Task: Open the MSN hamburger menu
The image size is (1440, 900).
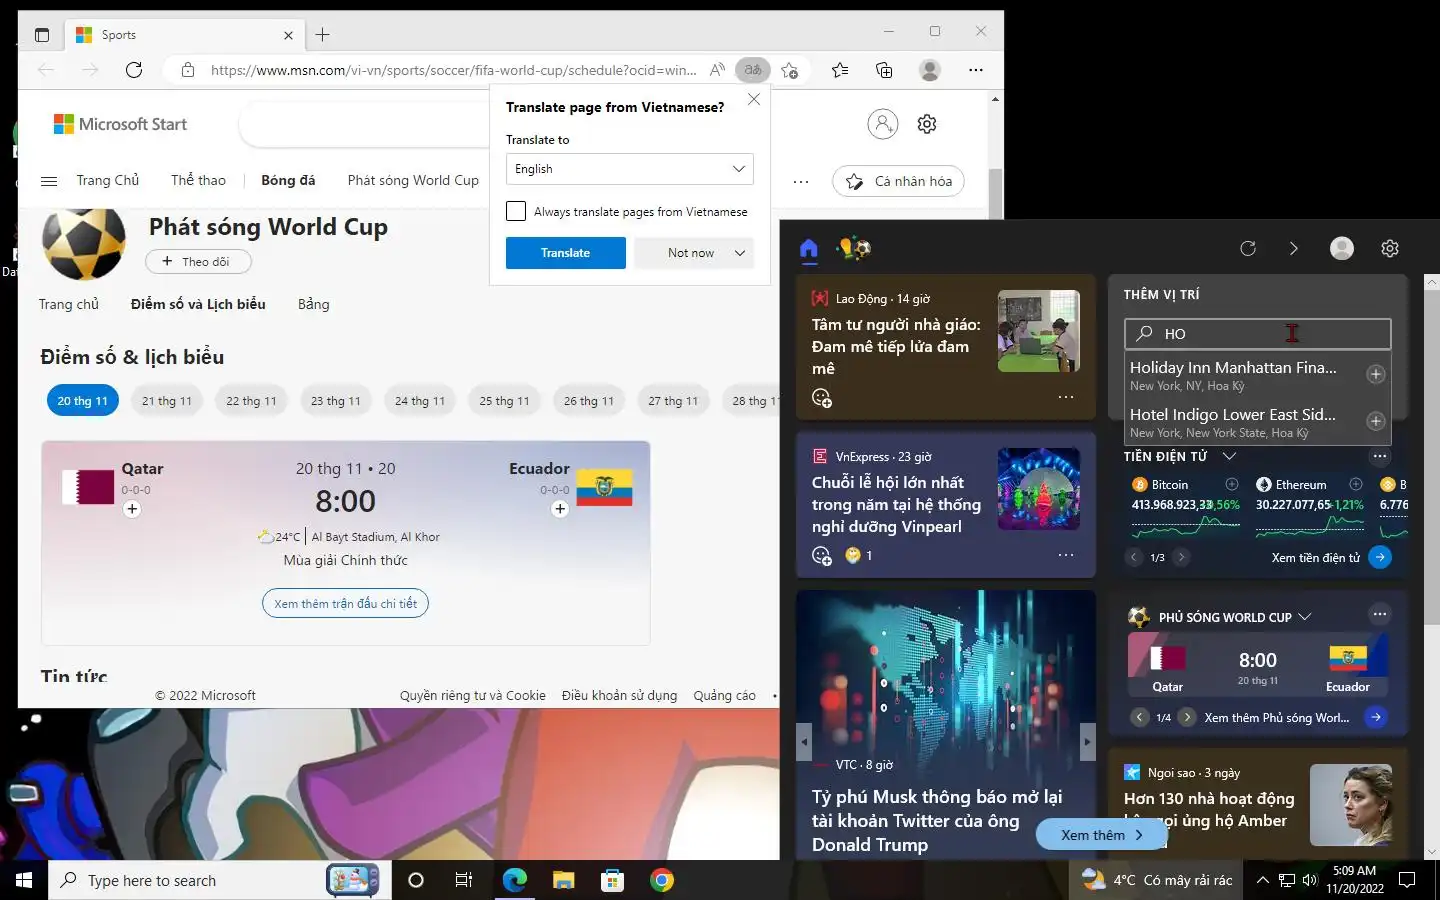Action: [x=49, y=181]
